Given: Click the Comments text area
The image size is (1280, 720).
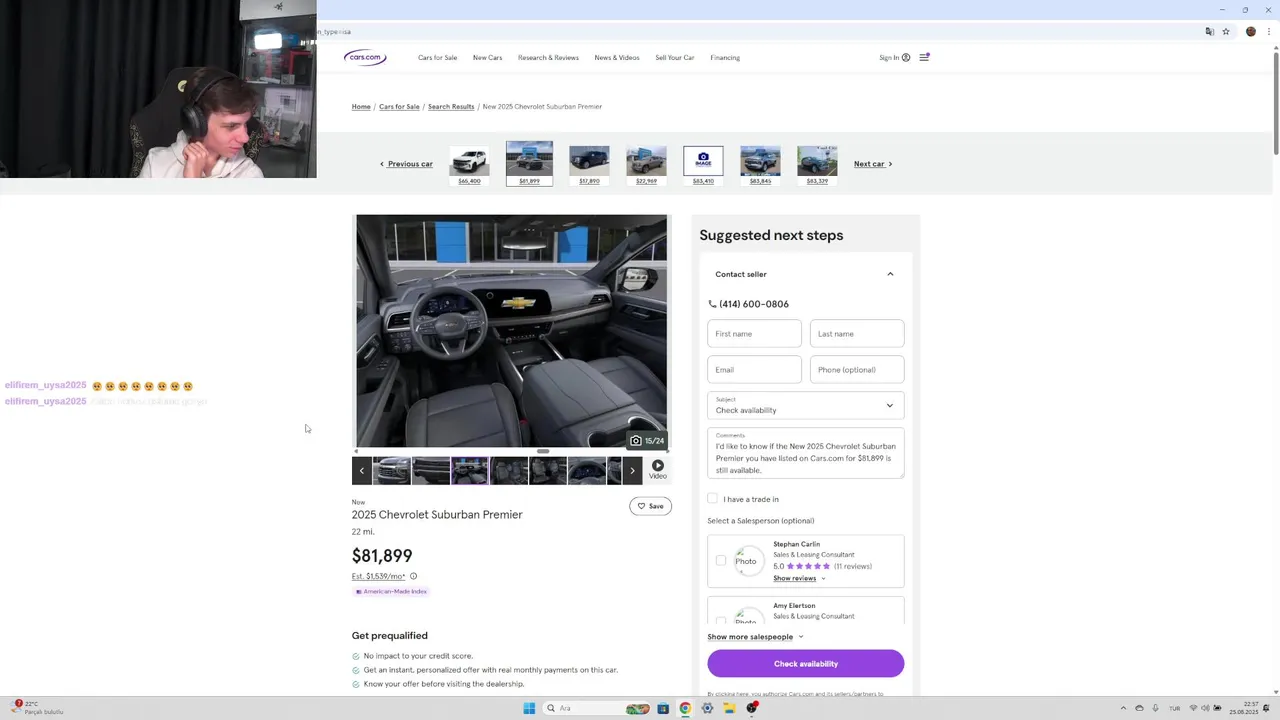Looking at the screenshot, I should click(x=806, y=454).
